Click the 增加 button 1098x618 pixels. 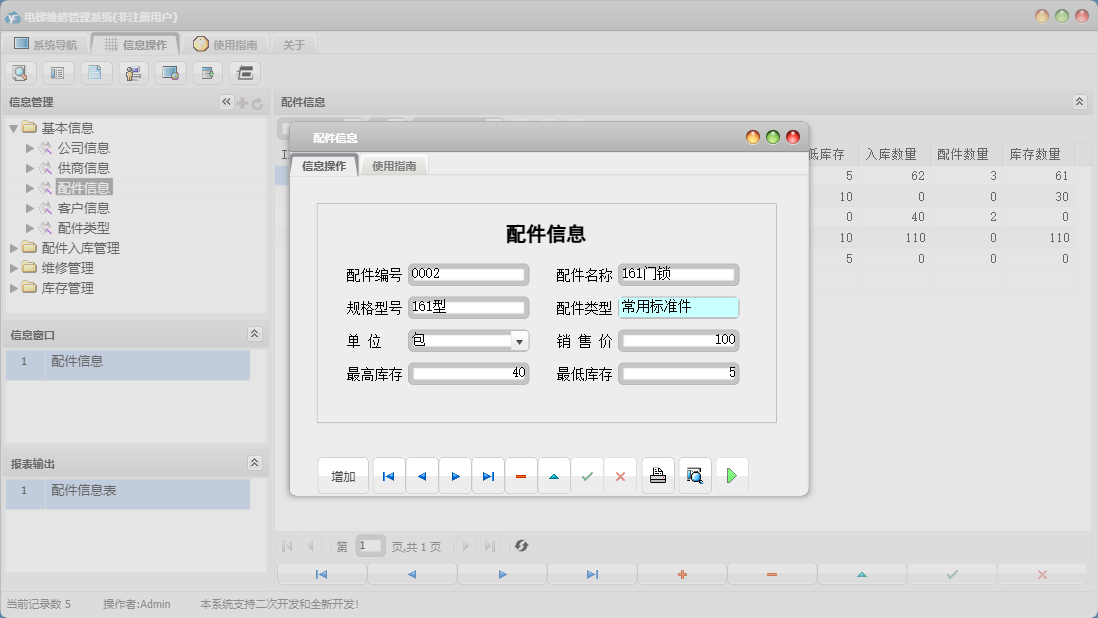click(x=343, y=477)
